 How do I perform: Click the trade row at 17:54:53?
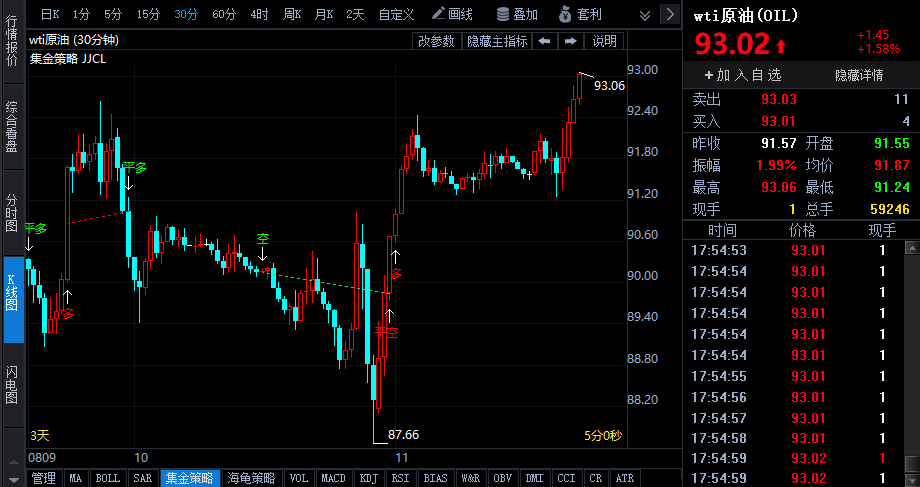(x=795, y=251)
